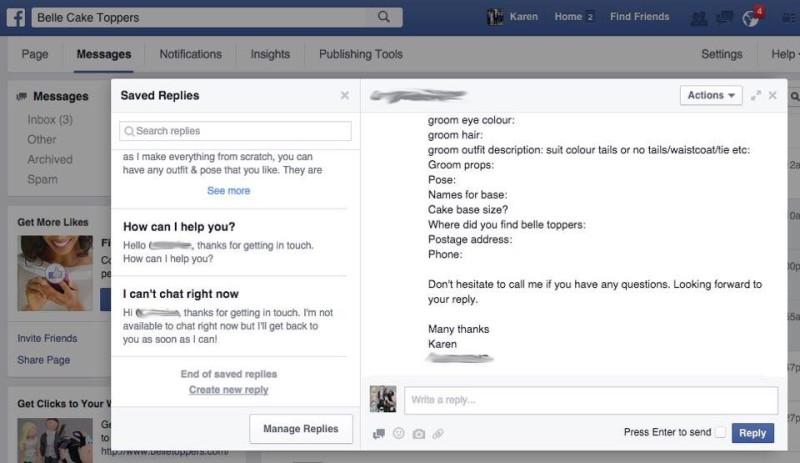Open the Notifications tab
800x463 pixels.
coord(191,54)
